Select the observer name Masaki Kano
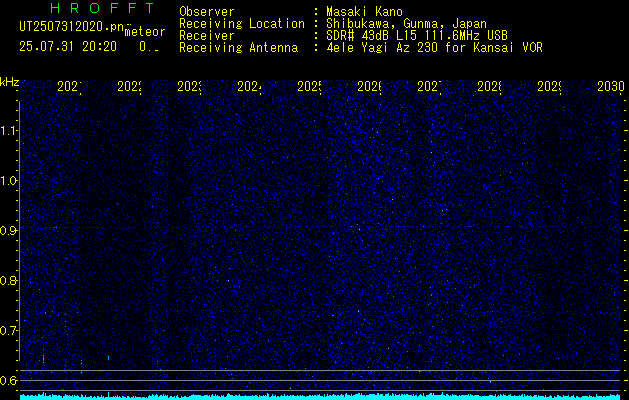This screenshot has width=629, height=400. (364, 12)
